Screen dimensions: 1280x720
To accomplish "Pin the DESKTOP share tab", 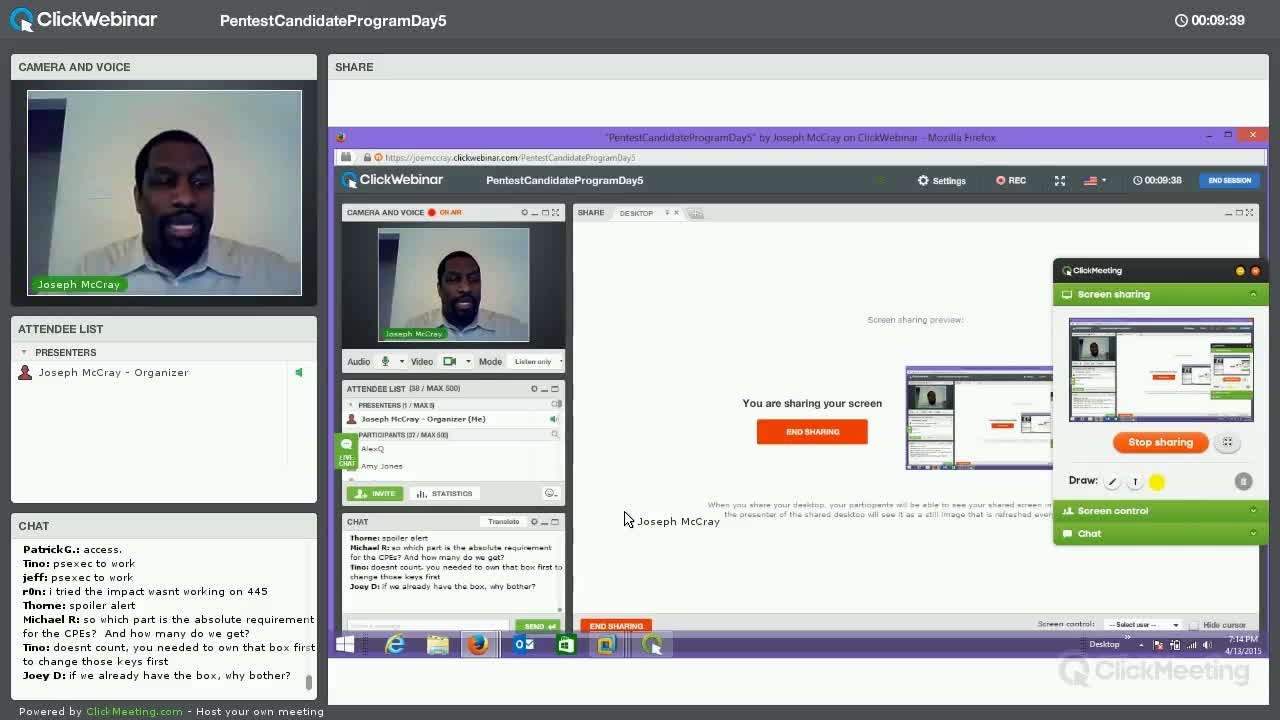I will tap(667, 212).
